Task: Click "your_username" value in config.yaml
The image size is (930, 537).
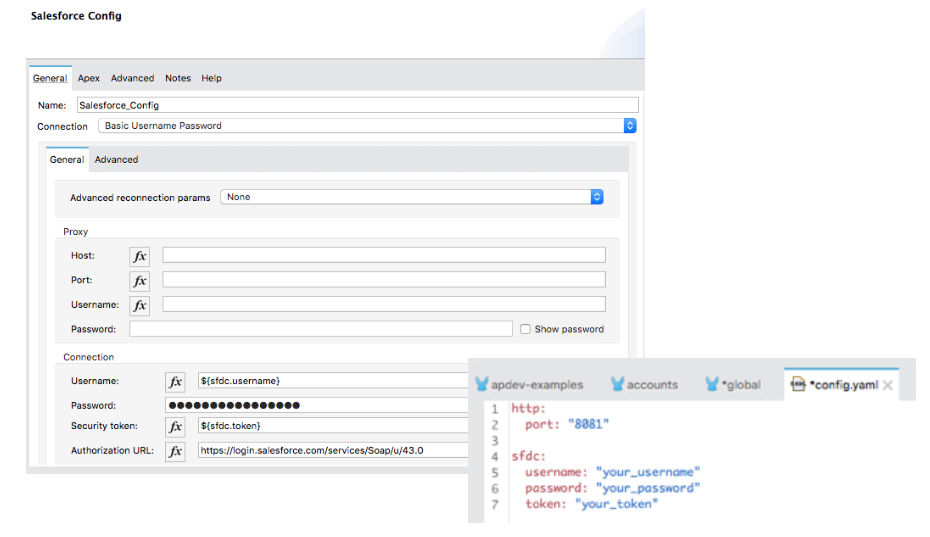Action: pos(648,472)
